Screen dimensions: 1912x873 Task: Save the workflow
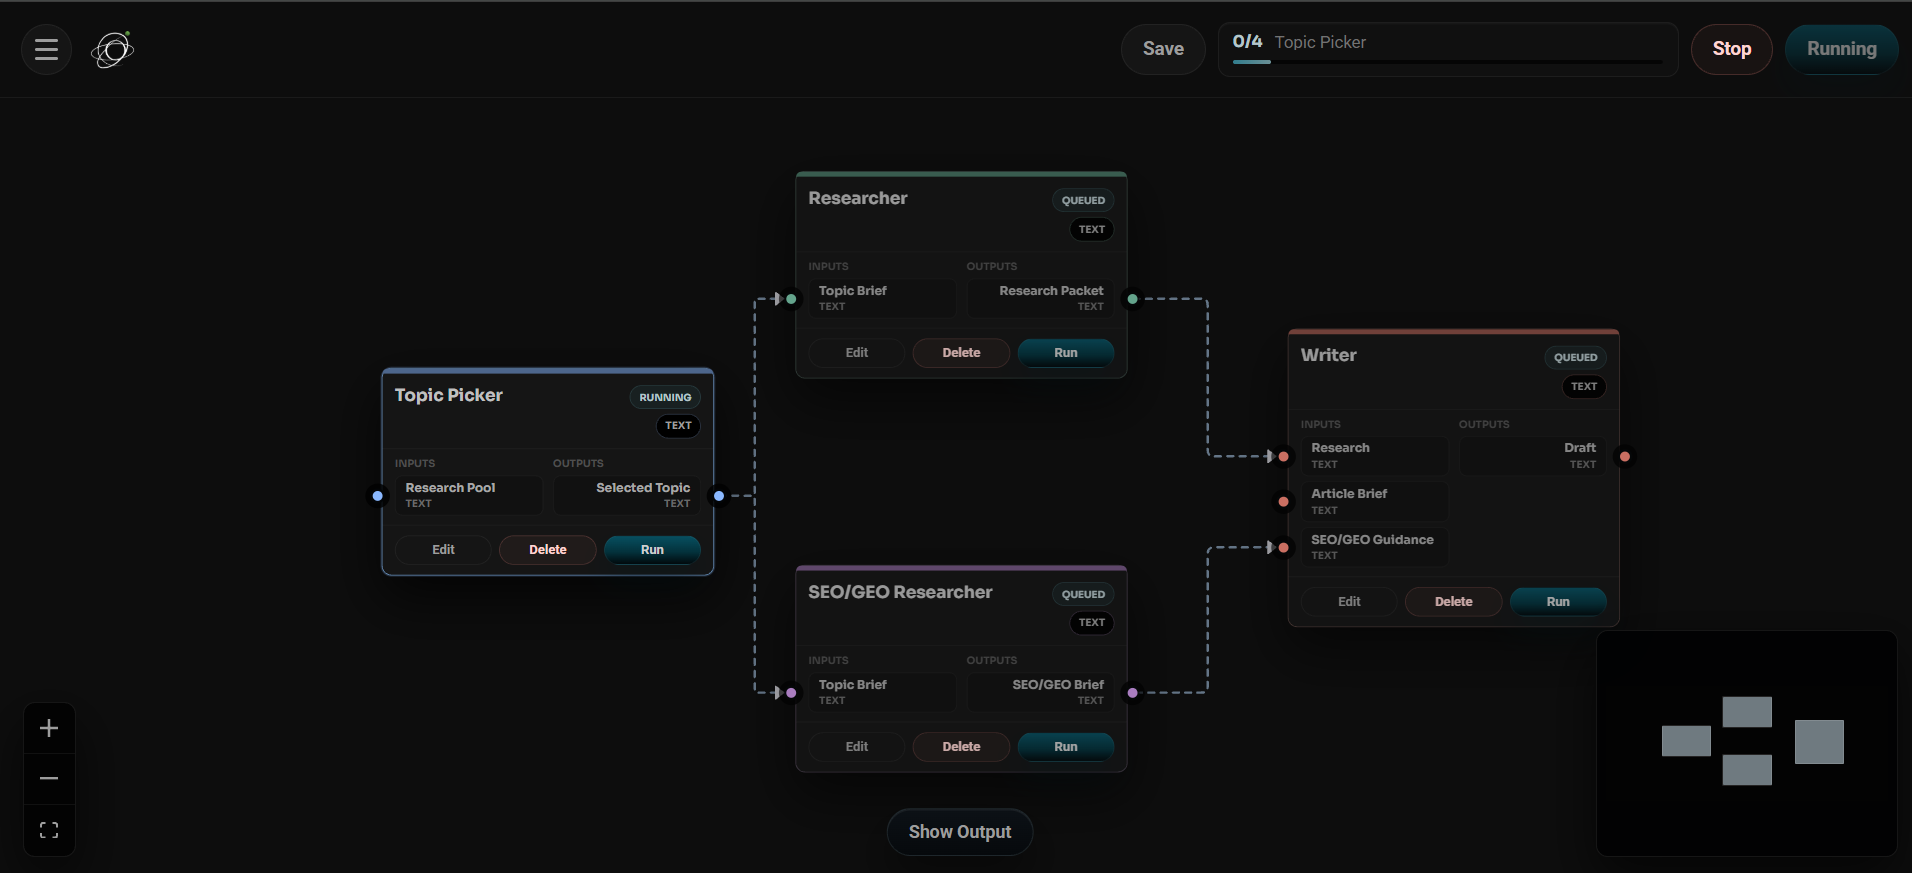[1163, 49]
